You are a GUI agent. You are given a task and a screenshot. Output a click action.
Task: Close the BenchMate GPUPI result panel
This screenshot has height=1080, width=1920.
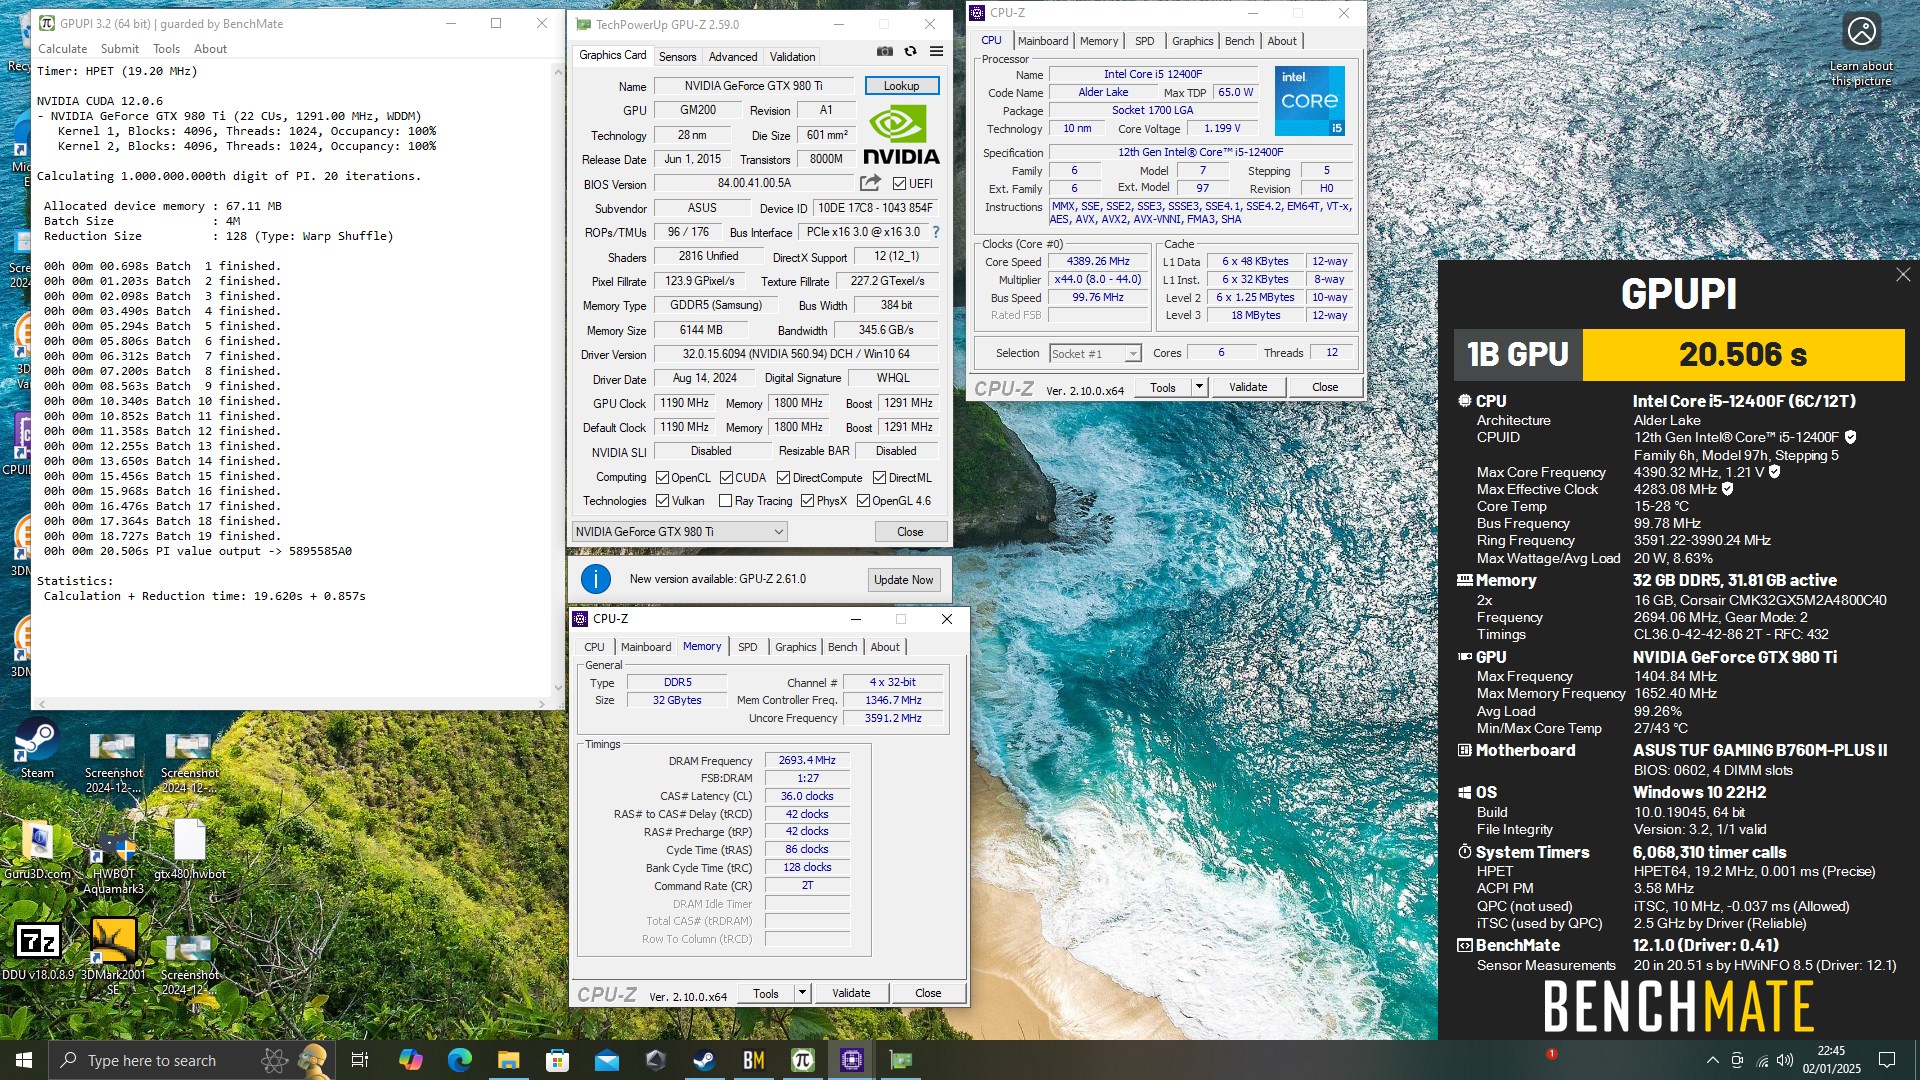pos(1902,274)
